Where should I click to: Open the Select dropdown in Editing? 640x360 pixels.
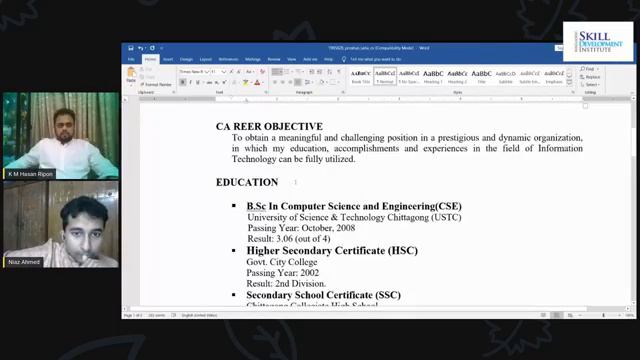point(590,84)
